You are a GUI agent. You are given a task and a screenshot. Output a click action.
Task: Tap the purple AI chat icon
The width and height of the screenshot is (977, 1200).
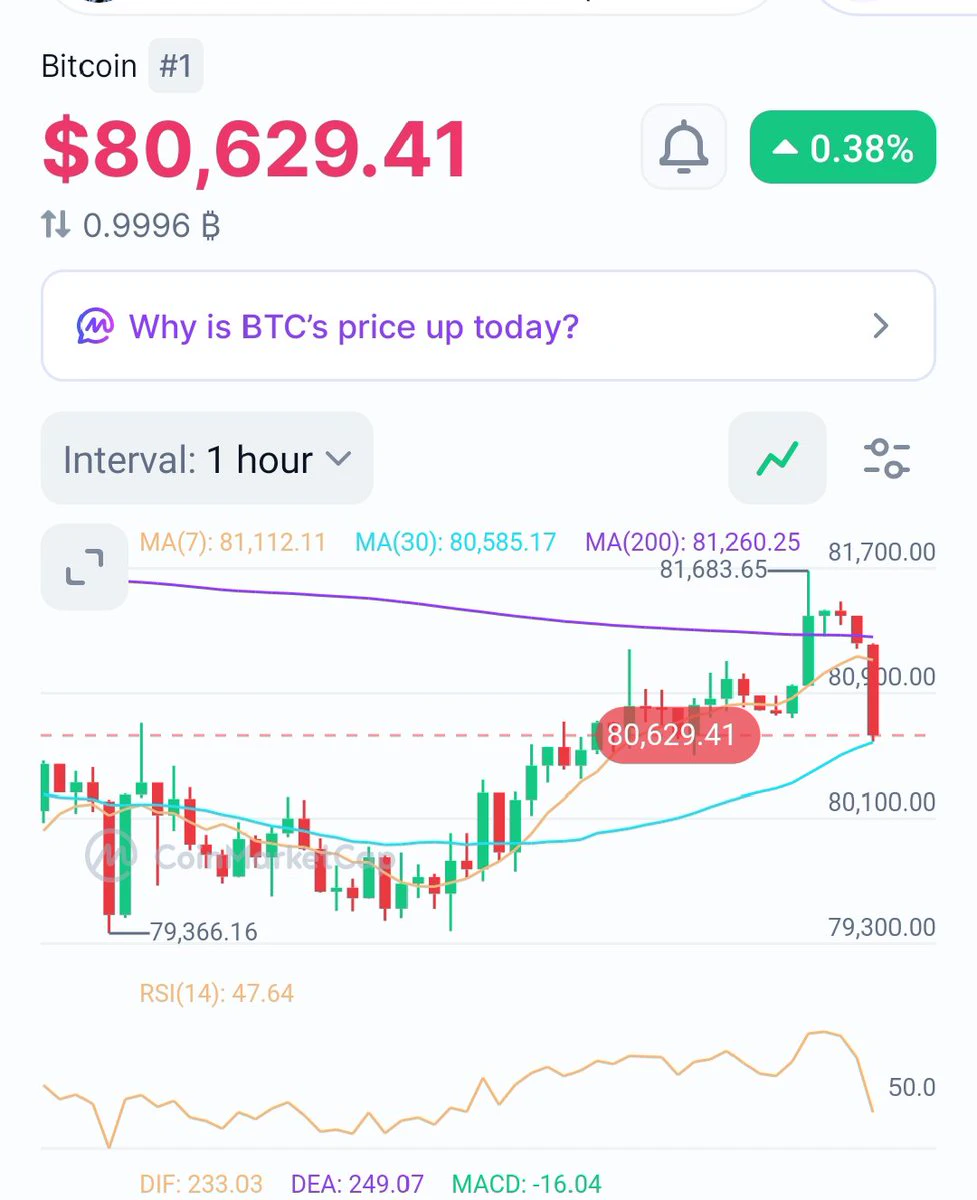pyautogui.click(x=95, y=326)
